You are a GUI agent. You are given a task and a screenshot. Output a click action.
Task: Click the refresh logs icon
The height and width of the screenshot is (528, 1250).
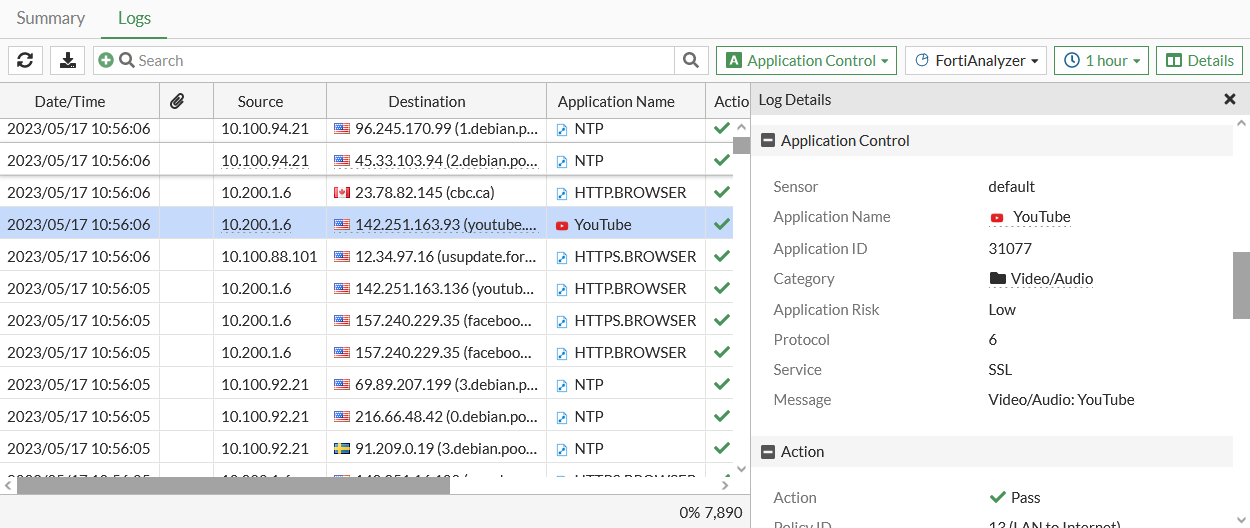click(25, 61)
